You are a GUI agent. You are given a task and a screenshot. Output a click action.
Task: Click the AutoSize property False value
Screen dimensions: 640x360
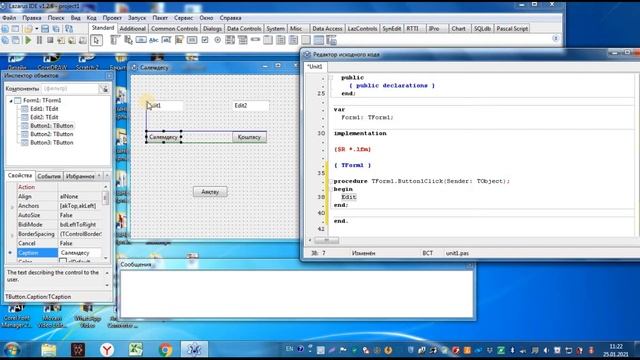tap(80, 216)
